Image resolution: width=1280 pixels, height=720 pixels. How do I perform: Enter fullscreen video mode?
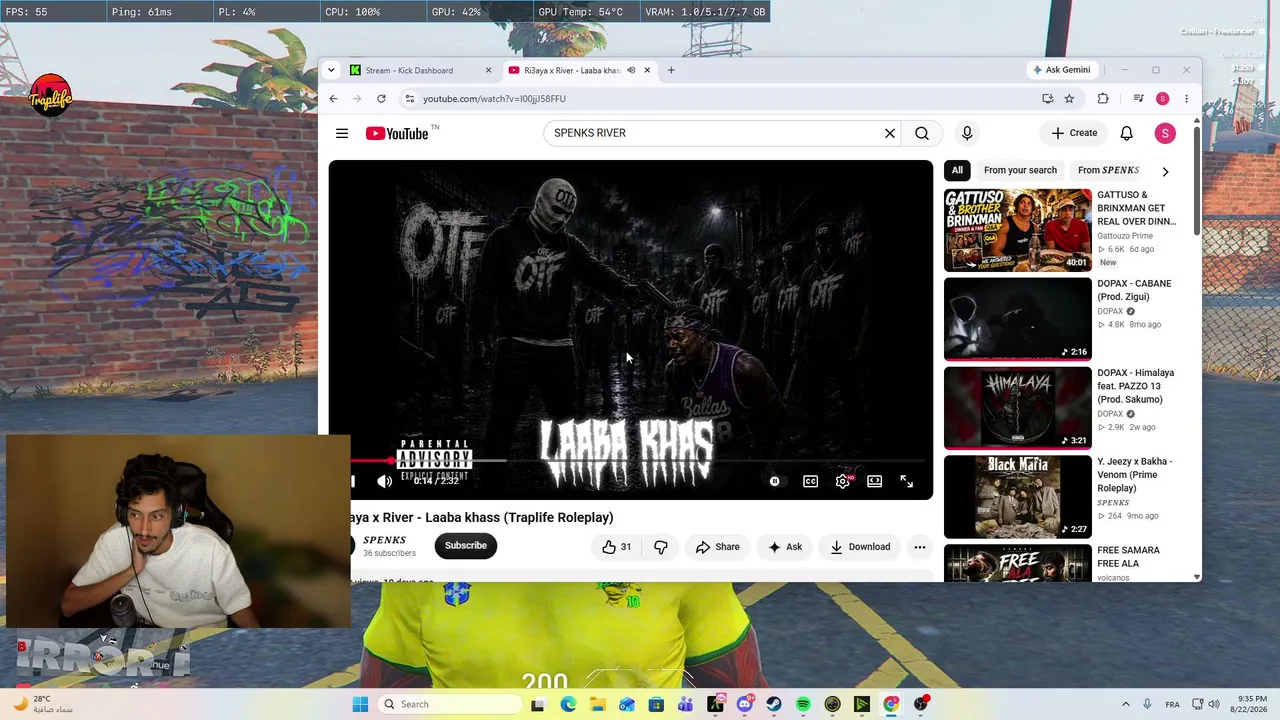click(906, 481)
